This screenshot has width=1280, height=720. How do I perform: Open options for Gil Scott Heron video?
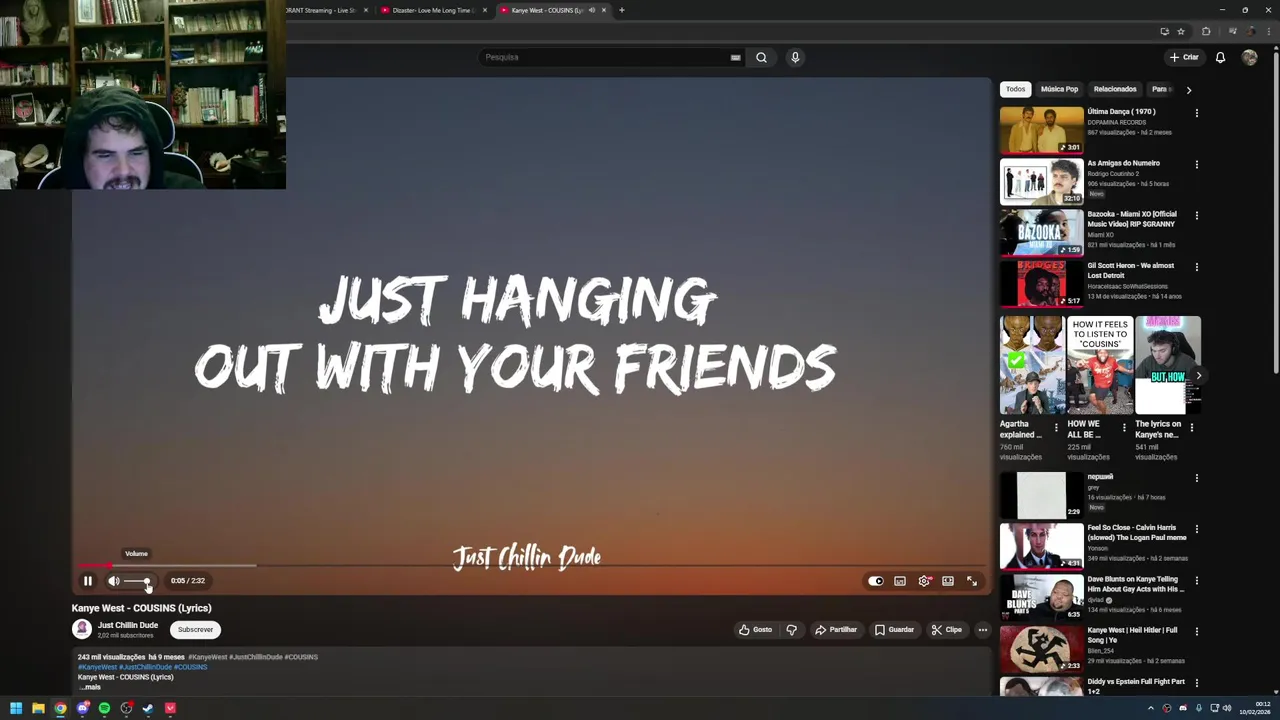click(1196, 267)
